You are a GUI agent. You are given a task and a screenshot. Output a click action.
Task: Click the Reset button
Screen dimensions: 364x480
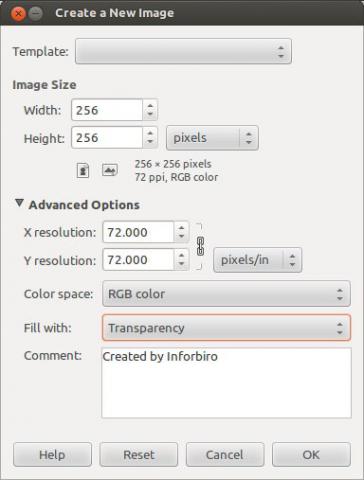pyautogui.click(x=139, y=455)
